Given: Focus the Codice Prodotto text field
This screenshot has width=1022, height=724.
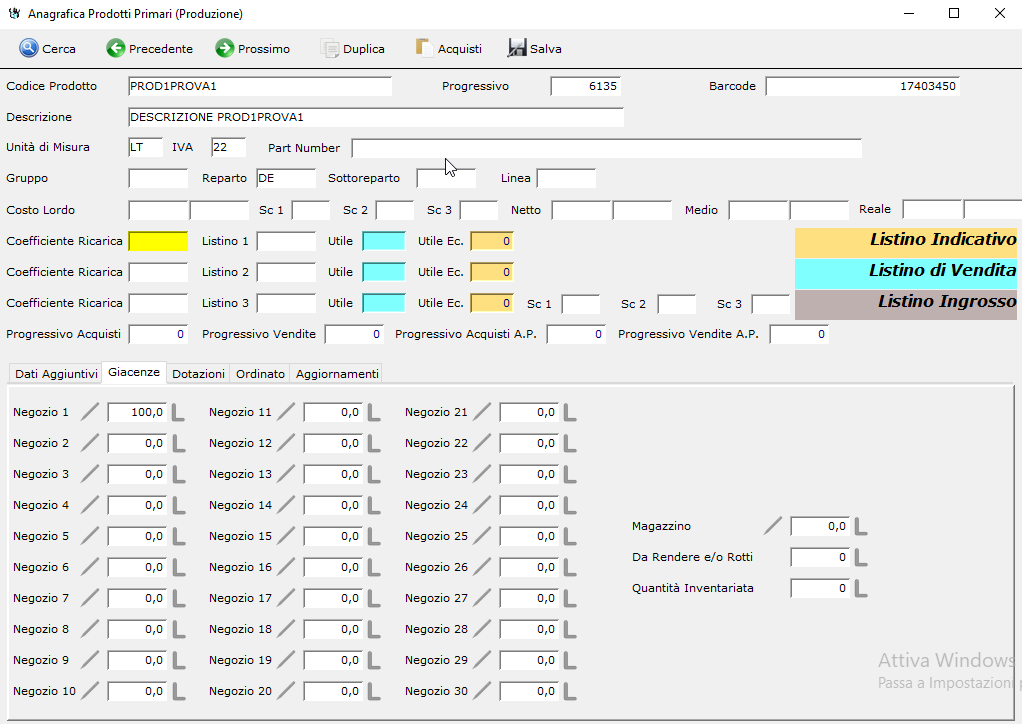Looking at the screenshot, I should pos(260,86).
